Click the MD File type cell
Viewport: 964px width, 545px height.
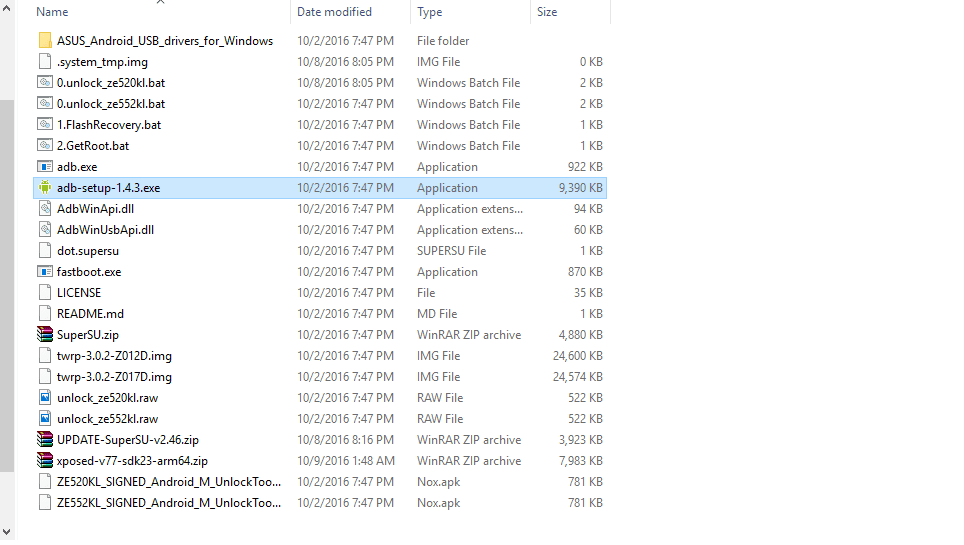click(x=437, y=313)
